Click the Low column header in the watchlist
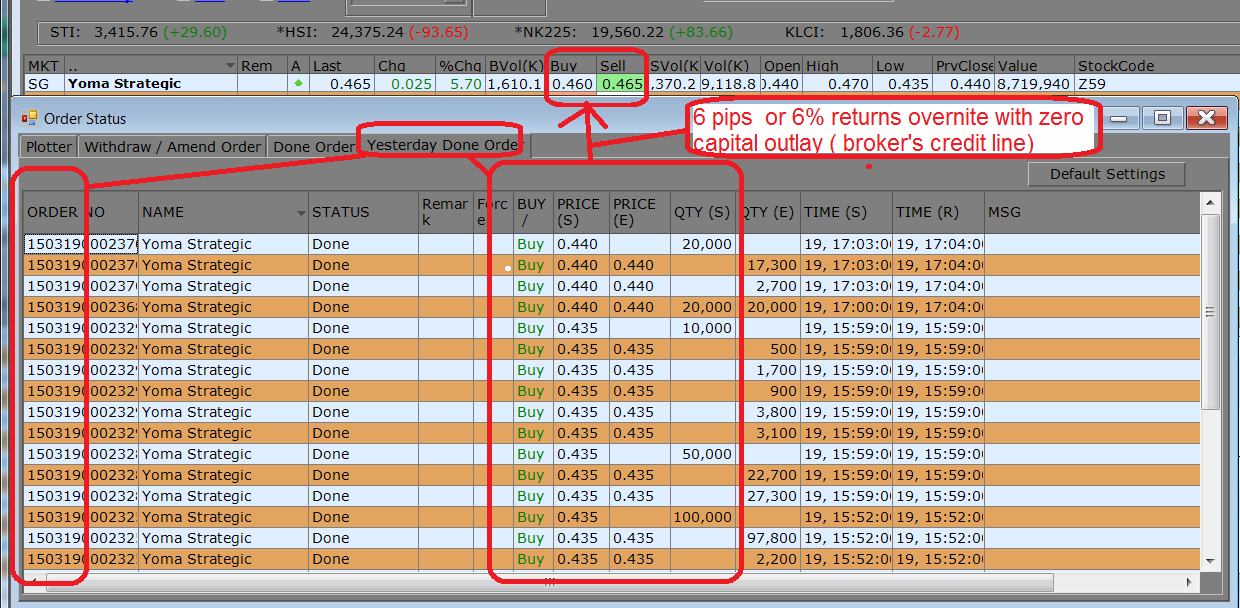Screen dimensions: 1240x608 904,66
